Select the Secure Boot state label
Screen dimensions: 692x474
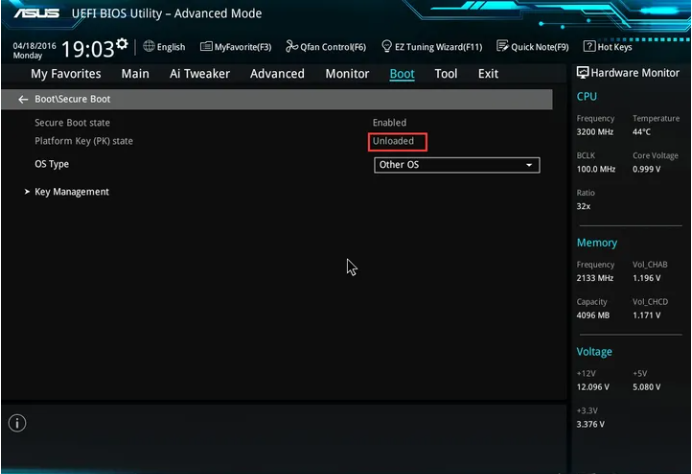72,123
